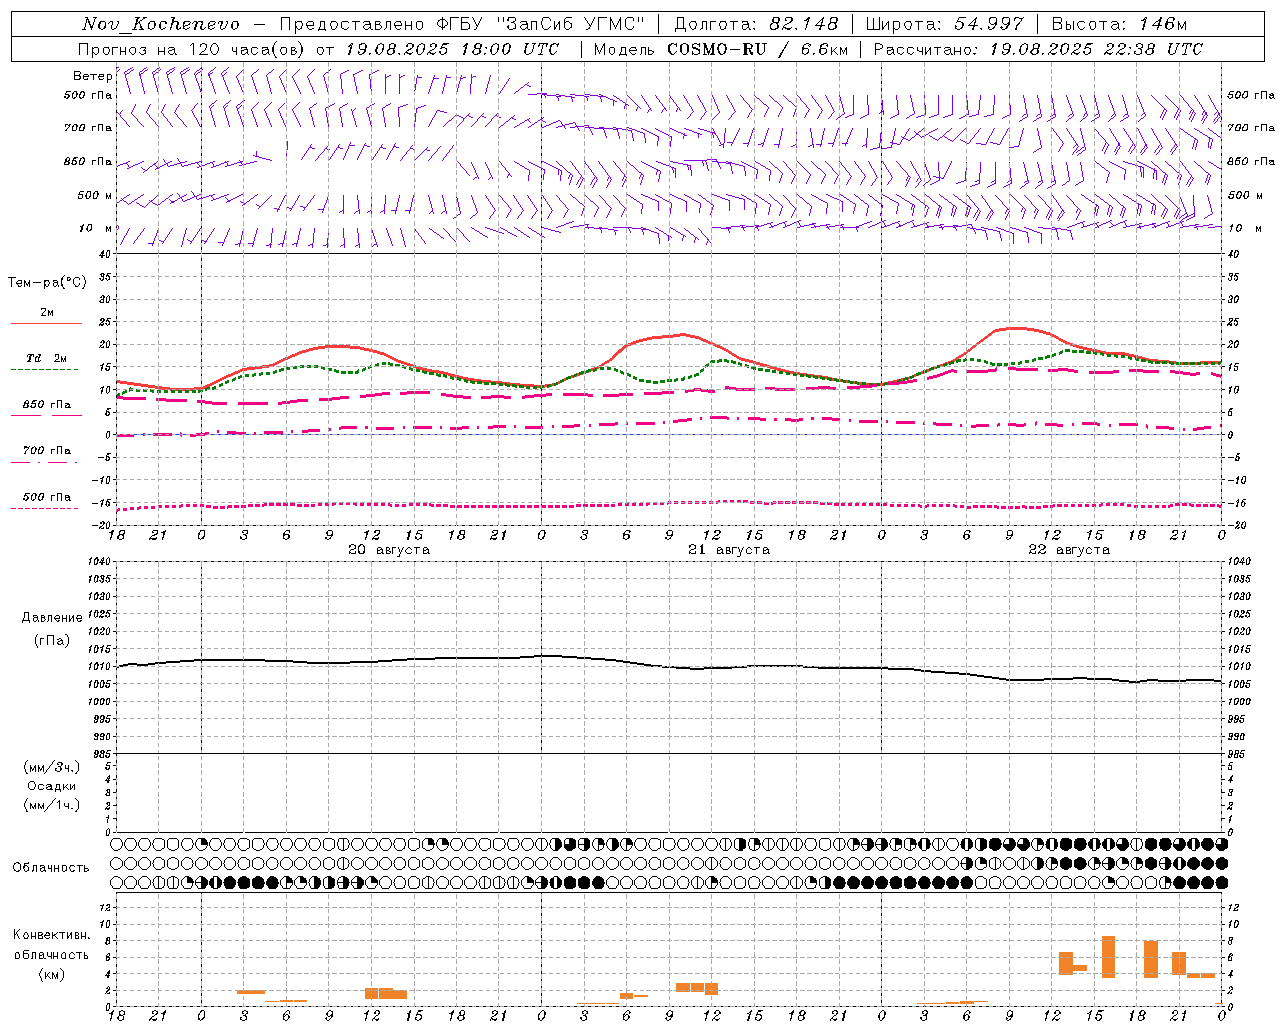Click the 20 августа date label
The width and height of the screenshot is (1280, 1024).
(x=389, y=550)
